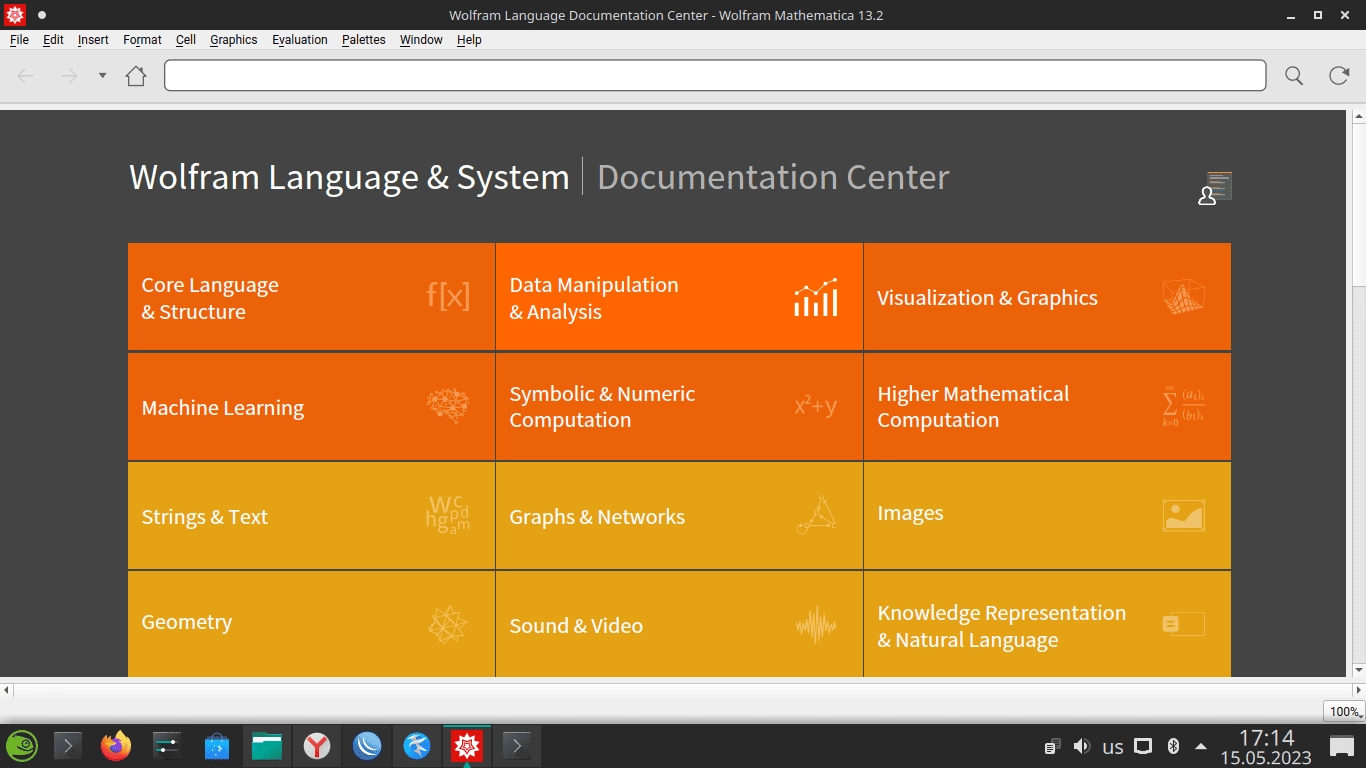Focus the documentation search field
The width and height of the screenshot is (1366, 768).
715,76
